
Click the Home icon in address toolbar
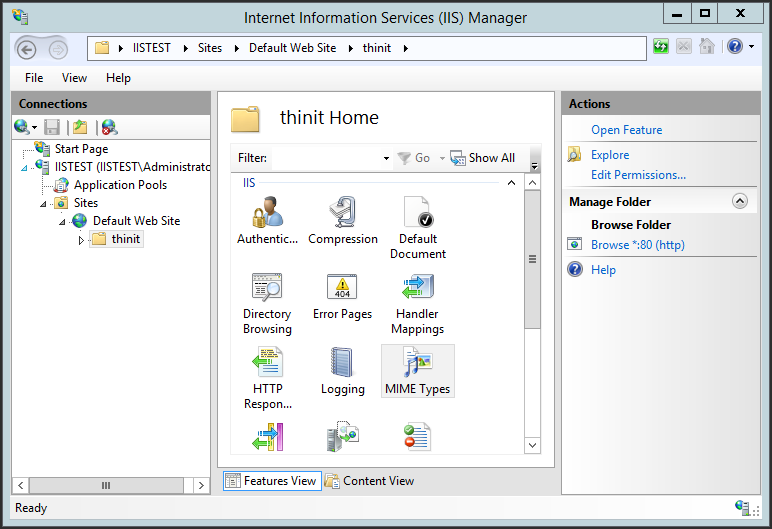pos(707,47)
